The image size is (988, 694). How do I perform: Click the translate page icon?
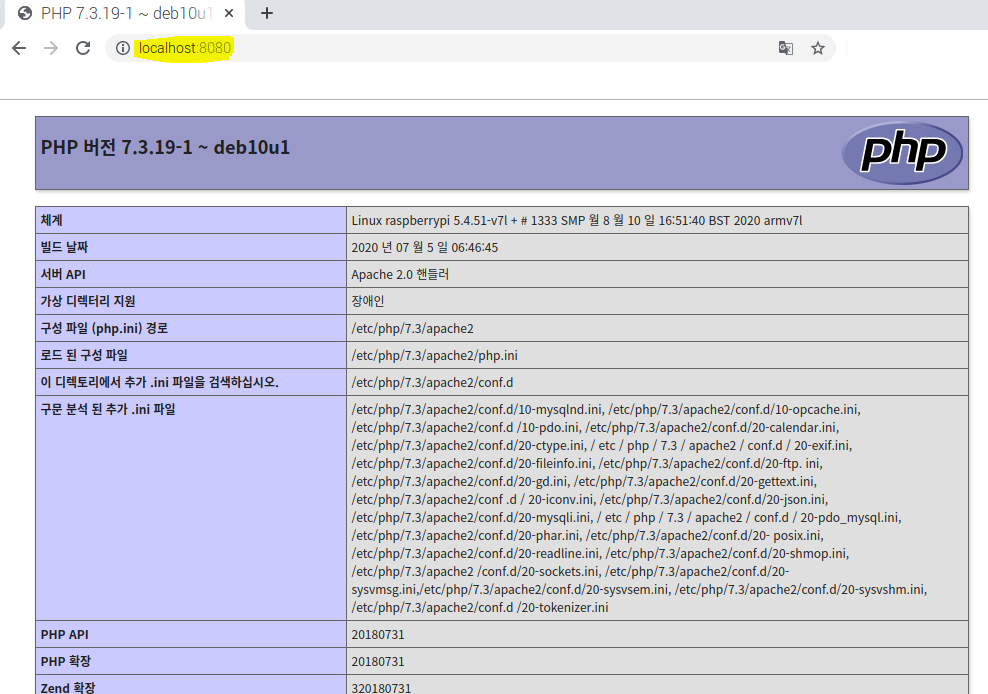pos(786,48)
